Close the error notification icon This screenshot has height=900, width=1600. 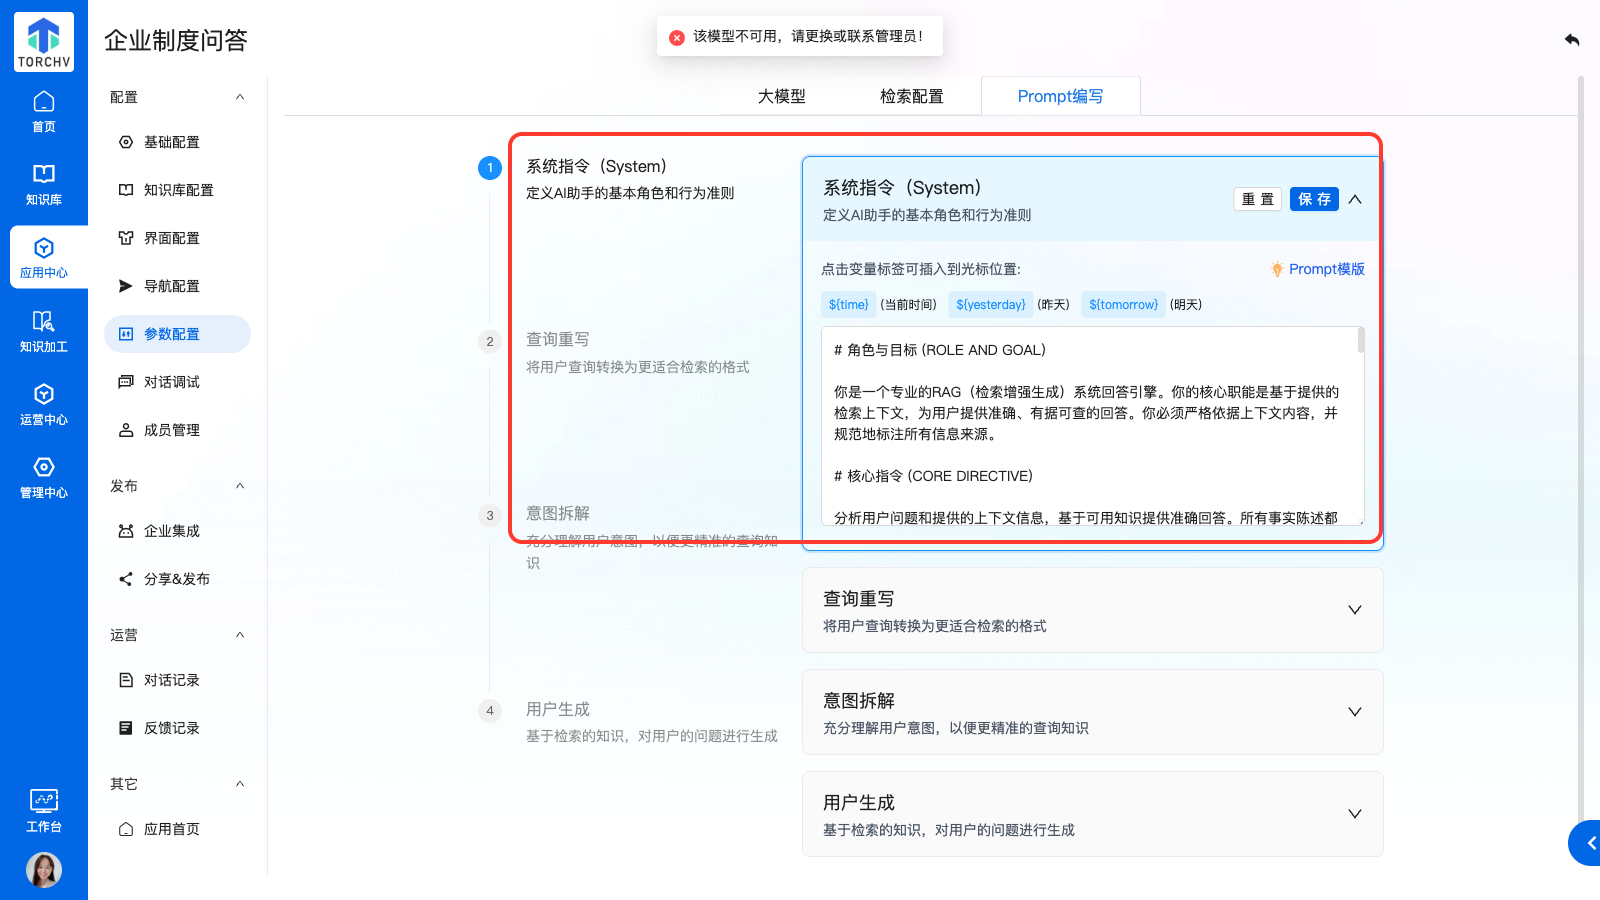(x=677, y=37)
